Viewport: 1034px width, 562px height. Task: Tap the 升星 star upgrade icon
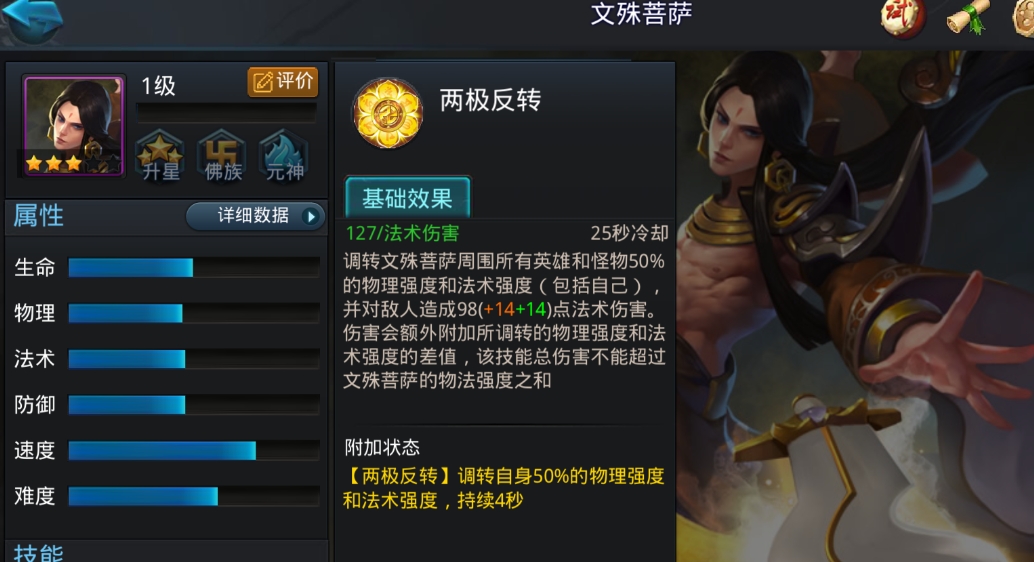coord(160,156)
